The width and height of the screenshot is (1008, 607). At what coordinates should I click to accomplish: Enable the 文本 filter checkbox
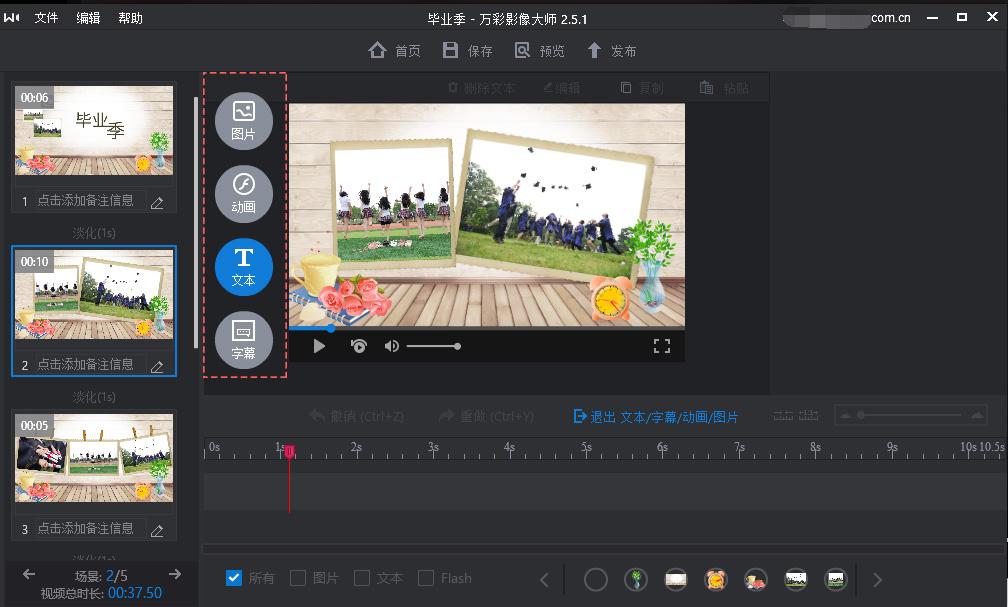(x=361, y=578)
